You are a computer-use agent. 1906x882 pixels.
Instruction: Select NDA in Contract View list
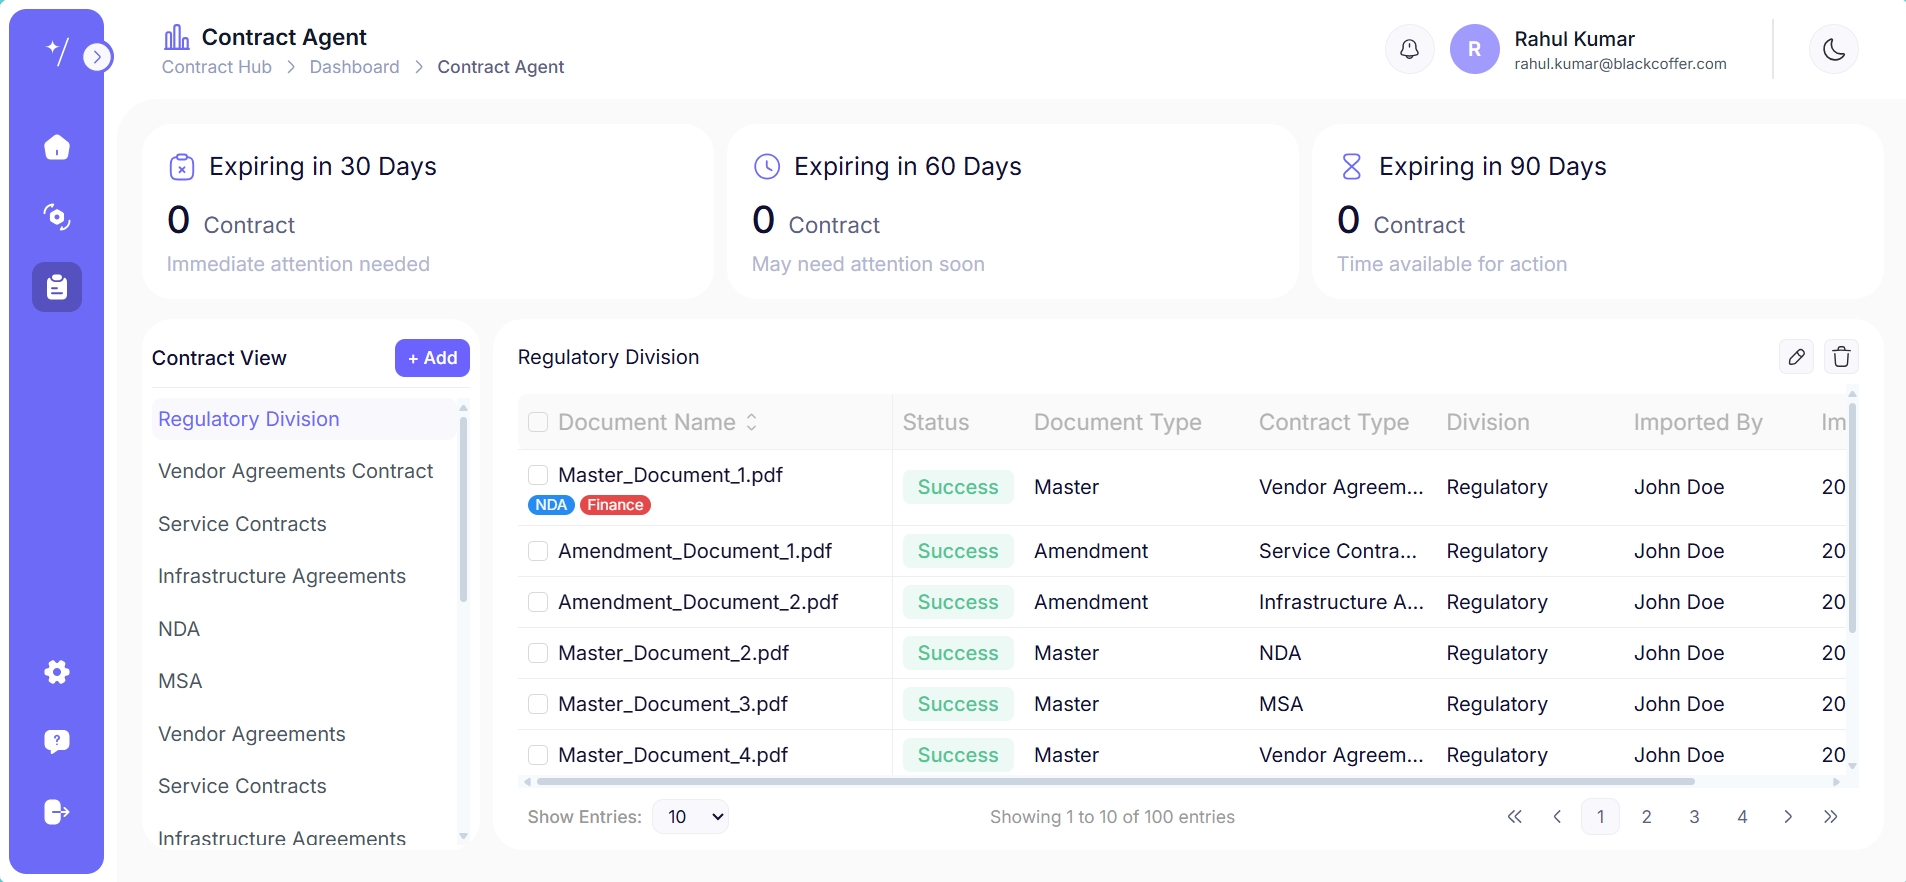179,629
